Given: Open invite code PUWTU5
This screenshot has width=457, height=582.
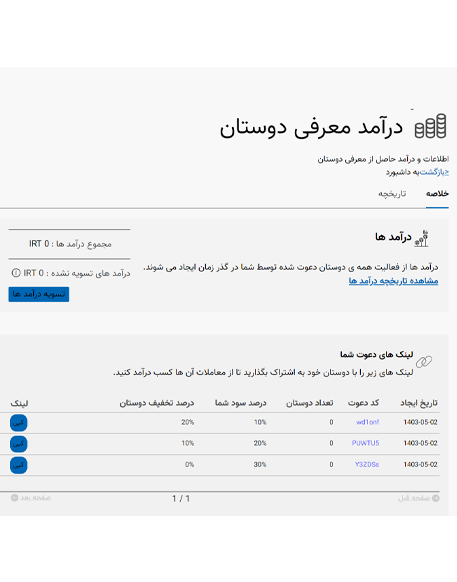Looking at the screenshot, I should pos(365,443).
